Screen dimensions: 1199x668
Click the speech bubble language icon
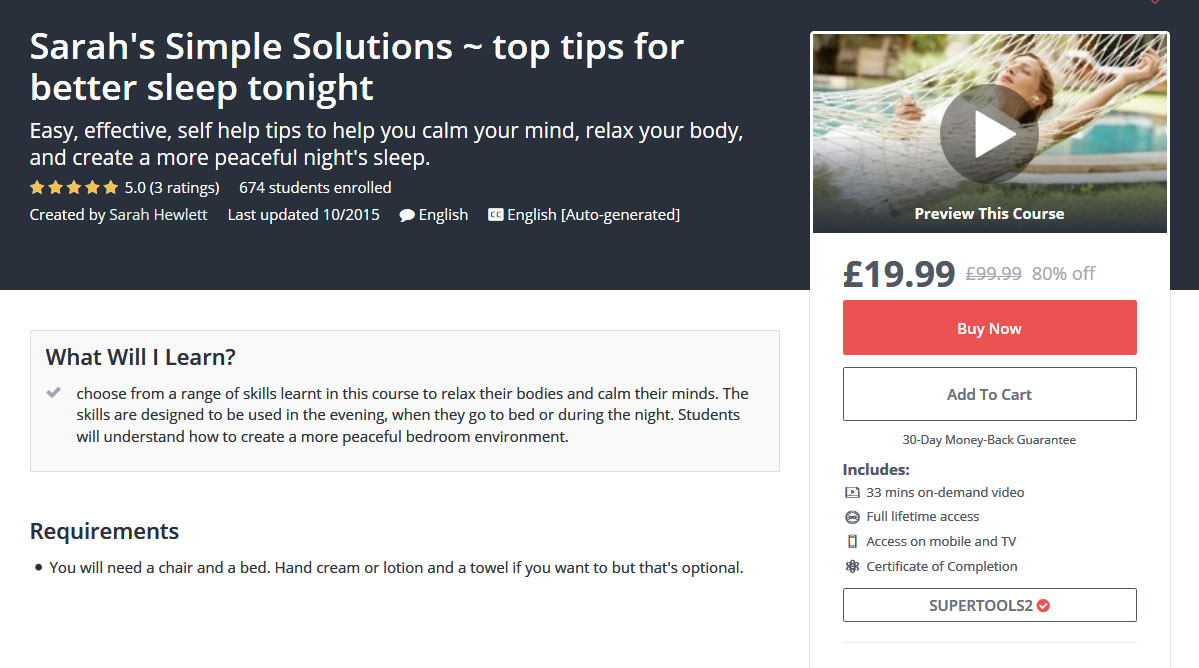pyautogui.click(x=407, y=215)
